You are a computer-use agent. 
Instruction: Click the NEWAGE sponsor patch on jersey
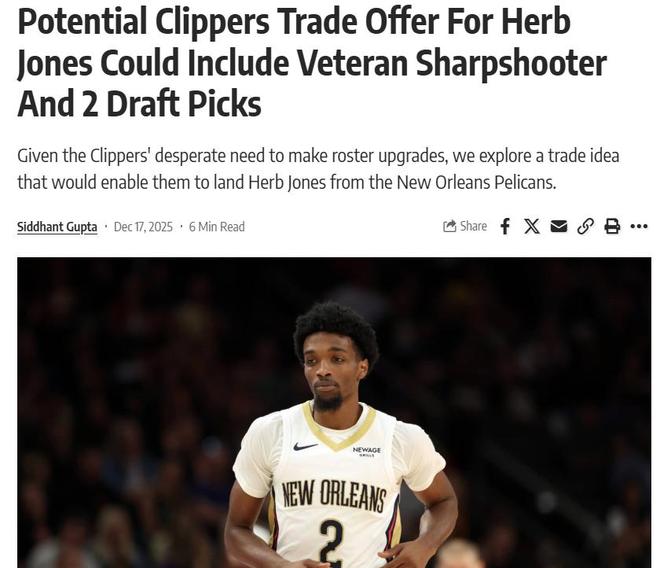[367, 451]
